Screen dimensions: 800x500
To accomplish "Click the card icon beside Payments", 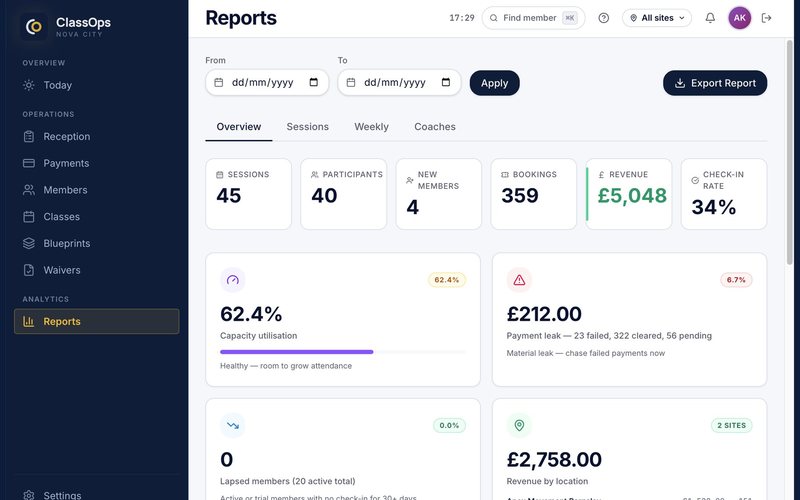I will [29, 163].
